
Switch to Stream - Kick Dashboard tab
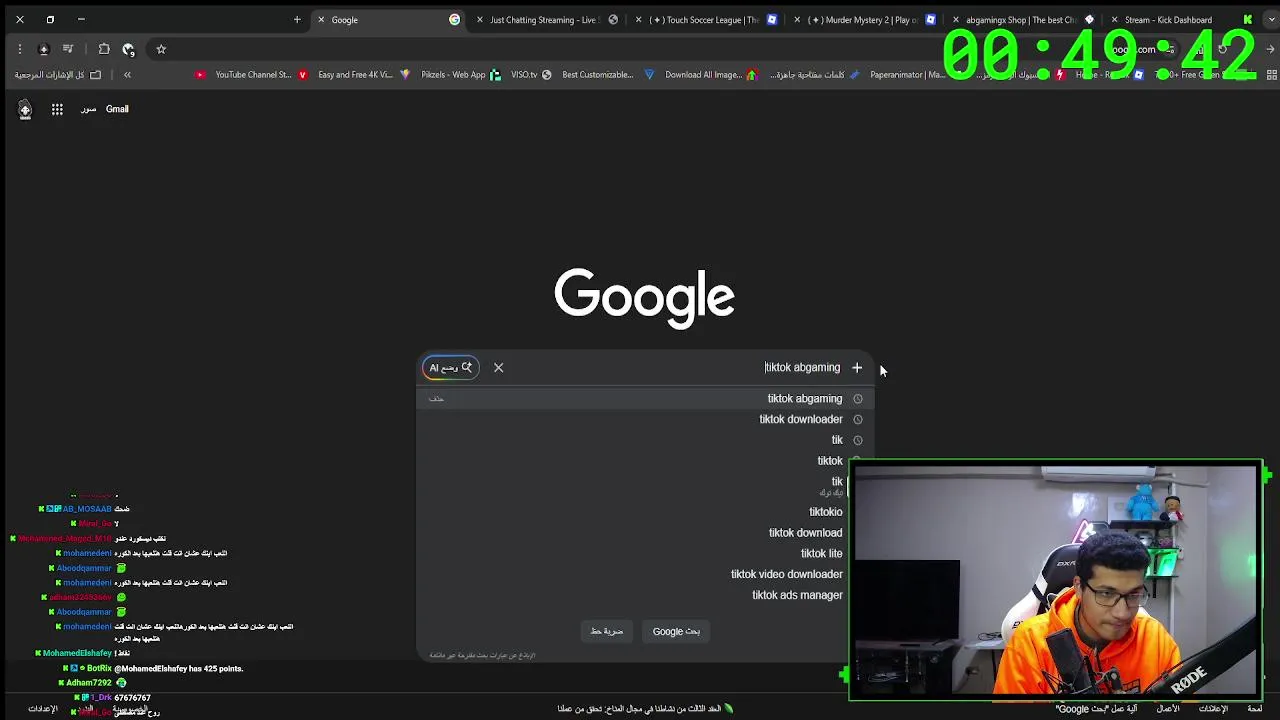point(1180,20)
